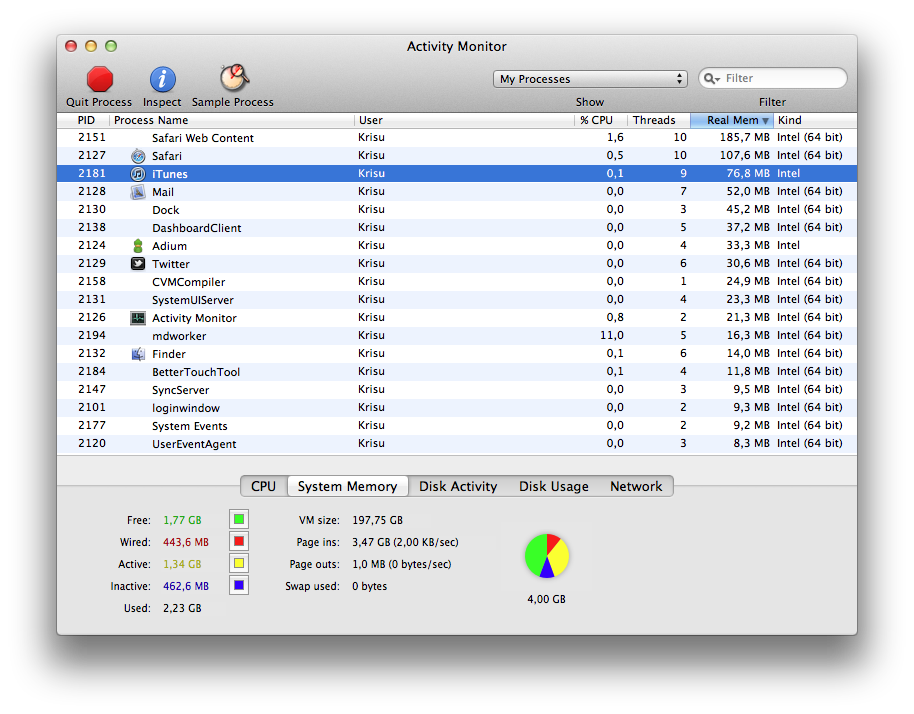The height and width of the screenshot is (714, 914).
Task: Click the blue Inspect info icon
Action: pyautogui.click(x=163, y=79)
